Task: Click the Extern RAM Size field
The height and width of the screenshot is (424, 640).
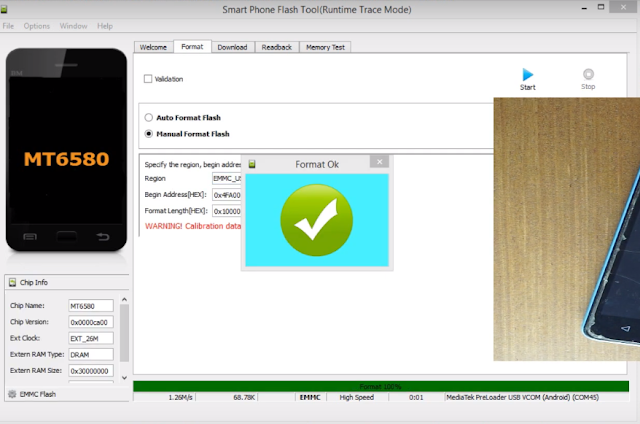Action: tap(91, 371)
